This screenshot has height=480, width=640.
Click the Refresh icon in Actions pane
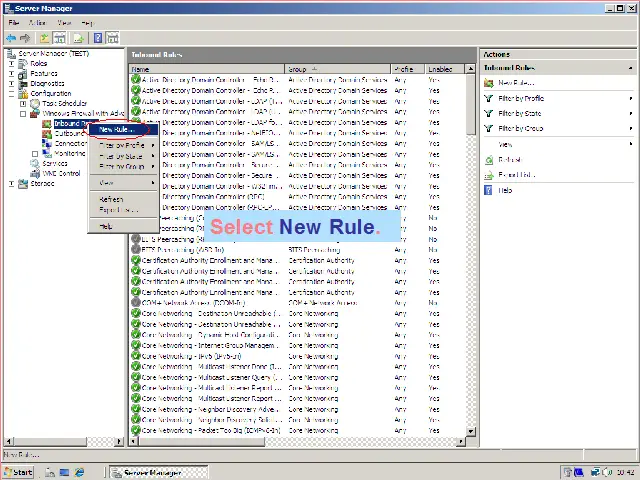click(x=489, y=160)
